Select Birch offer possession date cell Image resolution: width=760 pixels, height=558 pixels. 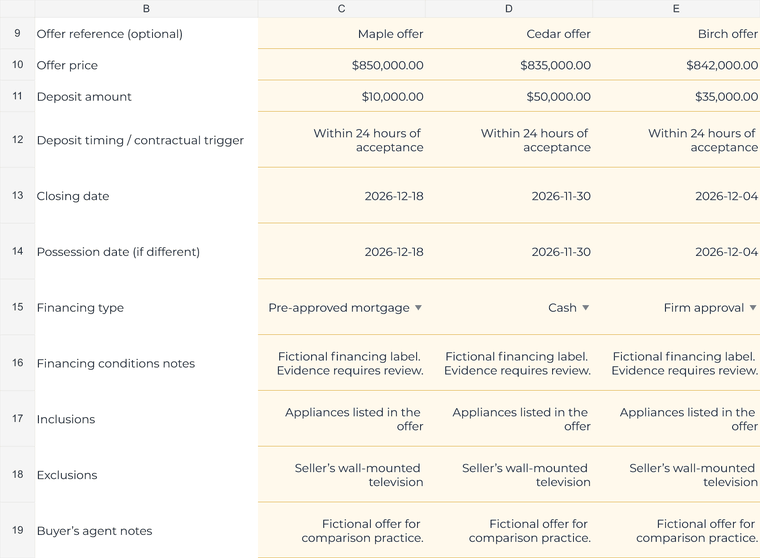[x=676, y=252]
